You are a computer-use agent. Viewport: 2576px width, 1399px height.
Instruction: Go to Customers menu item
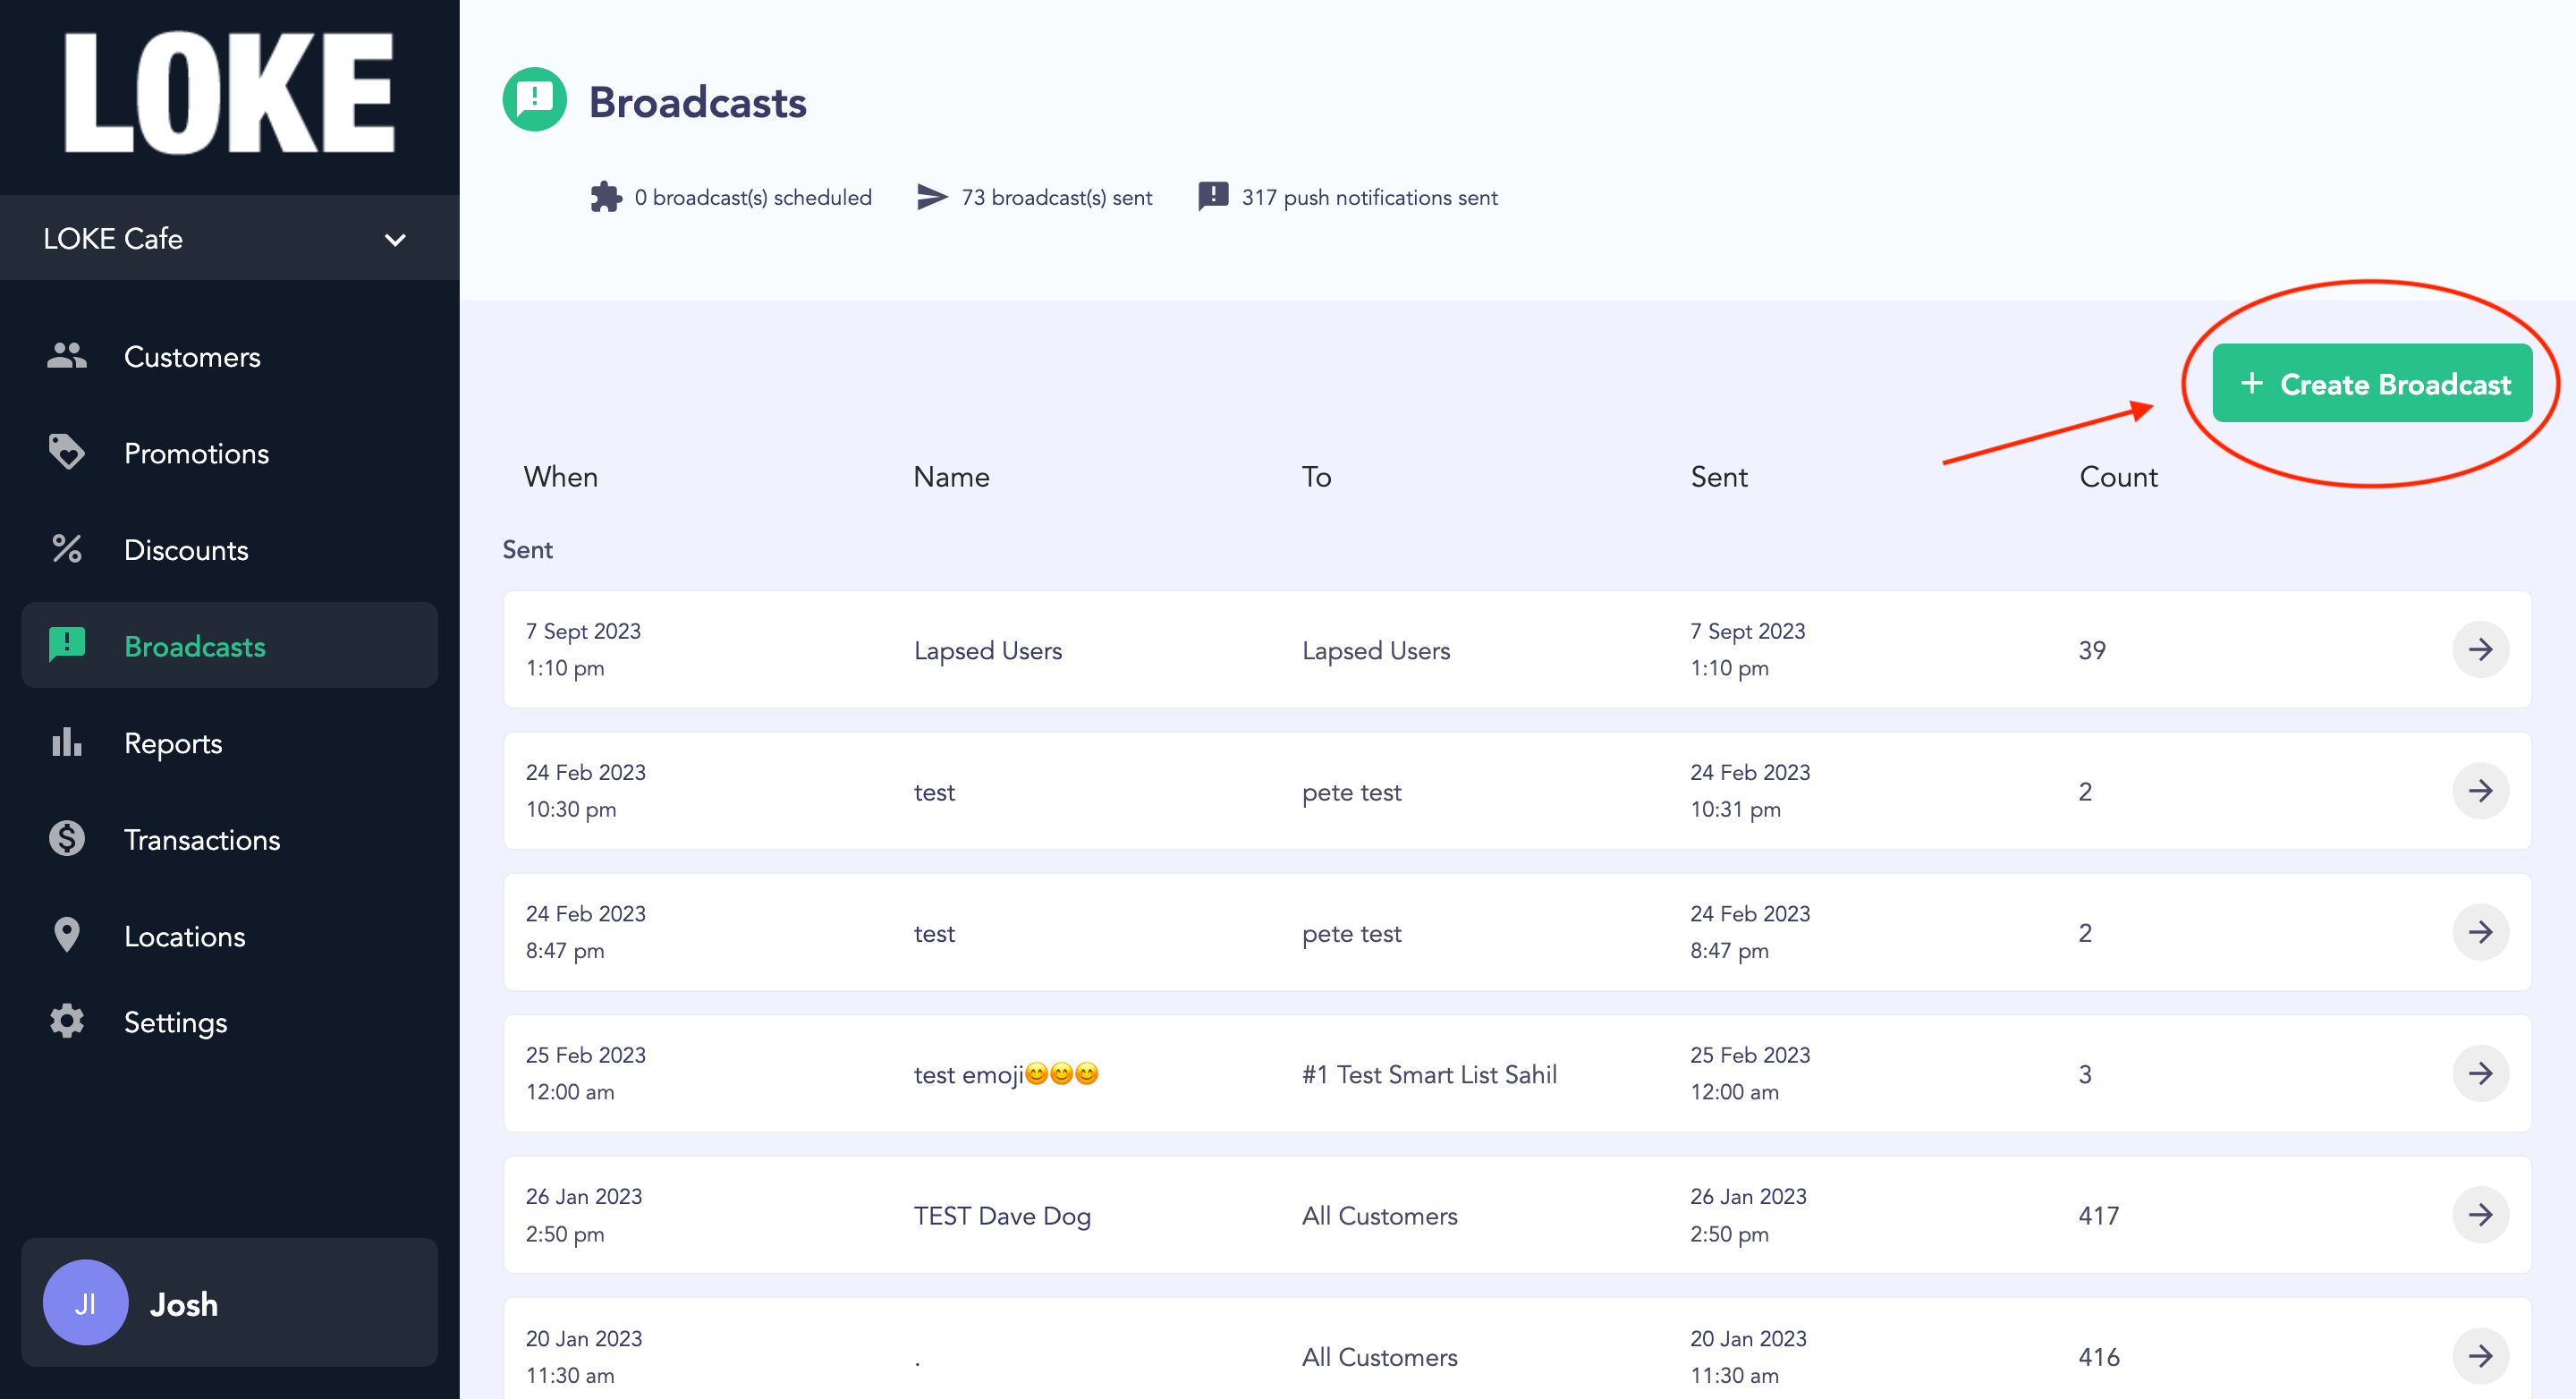(x=230, y=356)
